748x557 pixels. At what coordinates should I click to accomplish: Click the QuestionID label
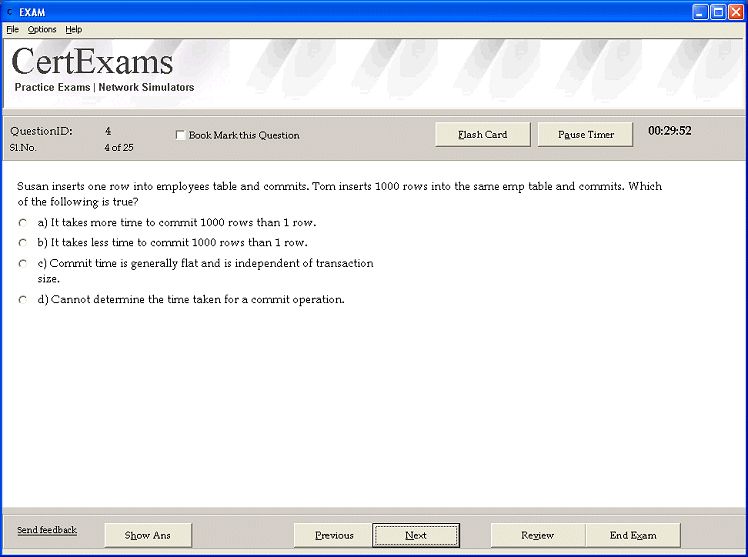pyautogui.click(x=42, y=131)
